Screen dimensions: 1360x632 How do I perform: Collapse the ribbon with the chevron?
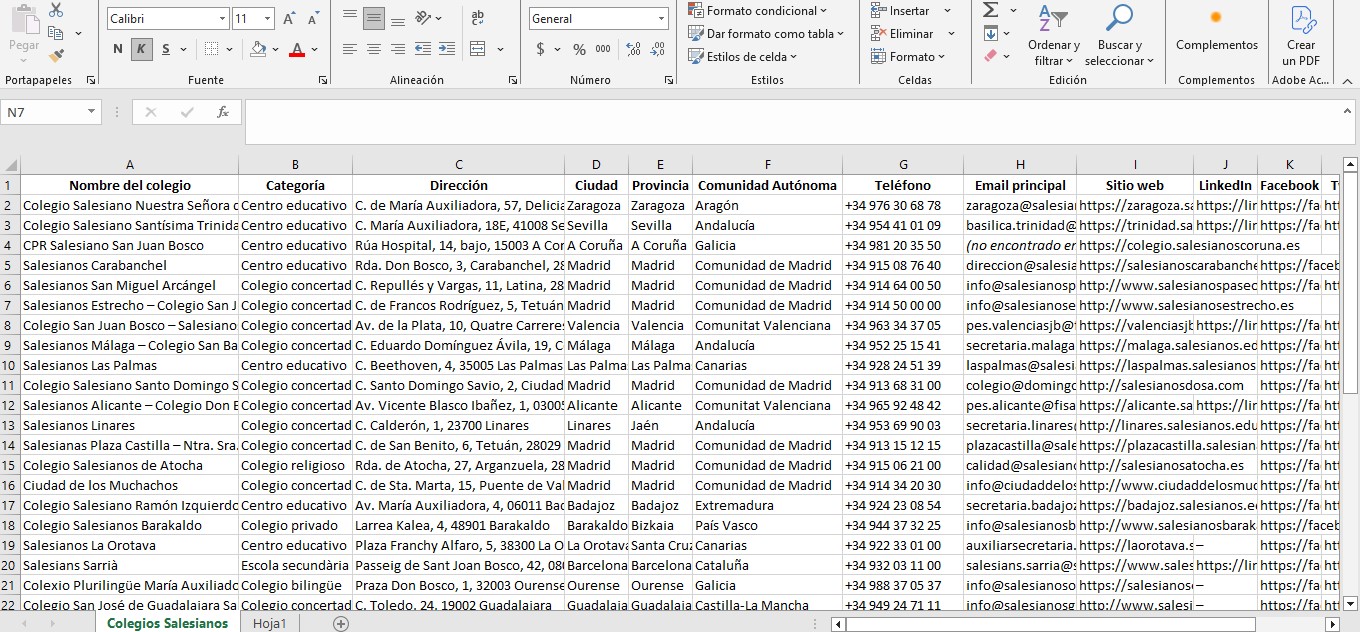click(x=1347, y=81)
